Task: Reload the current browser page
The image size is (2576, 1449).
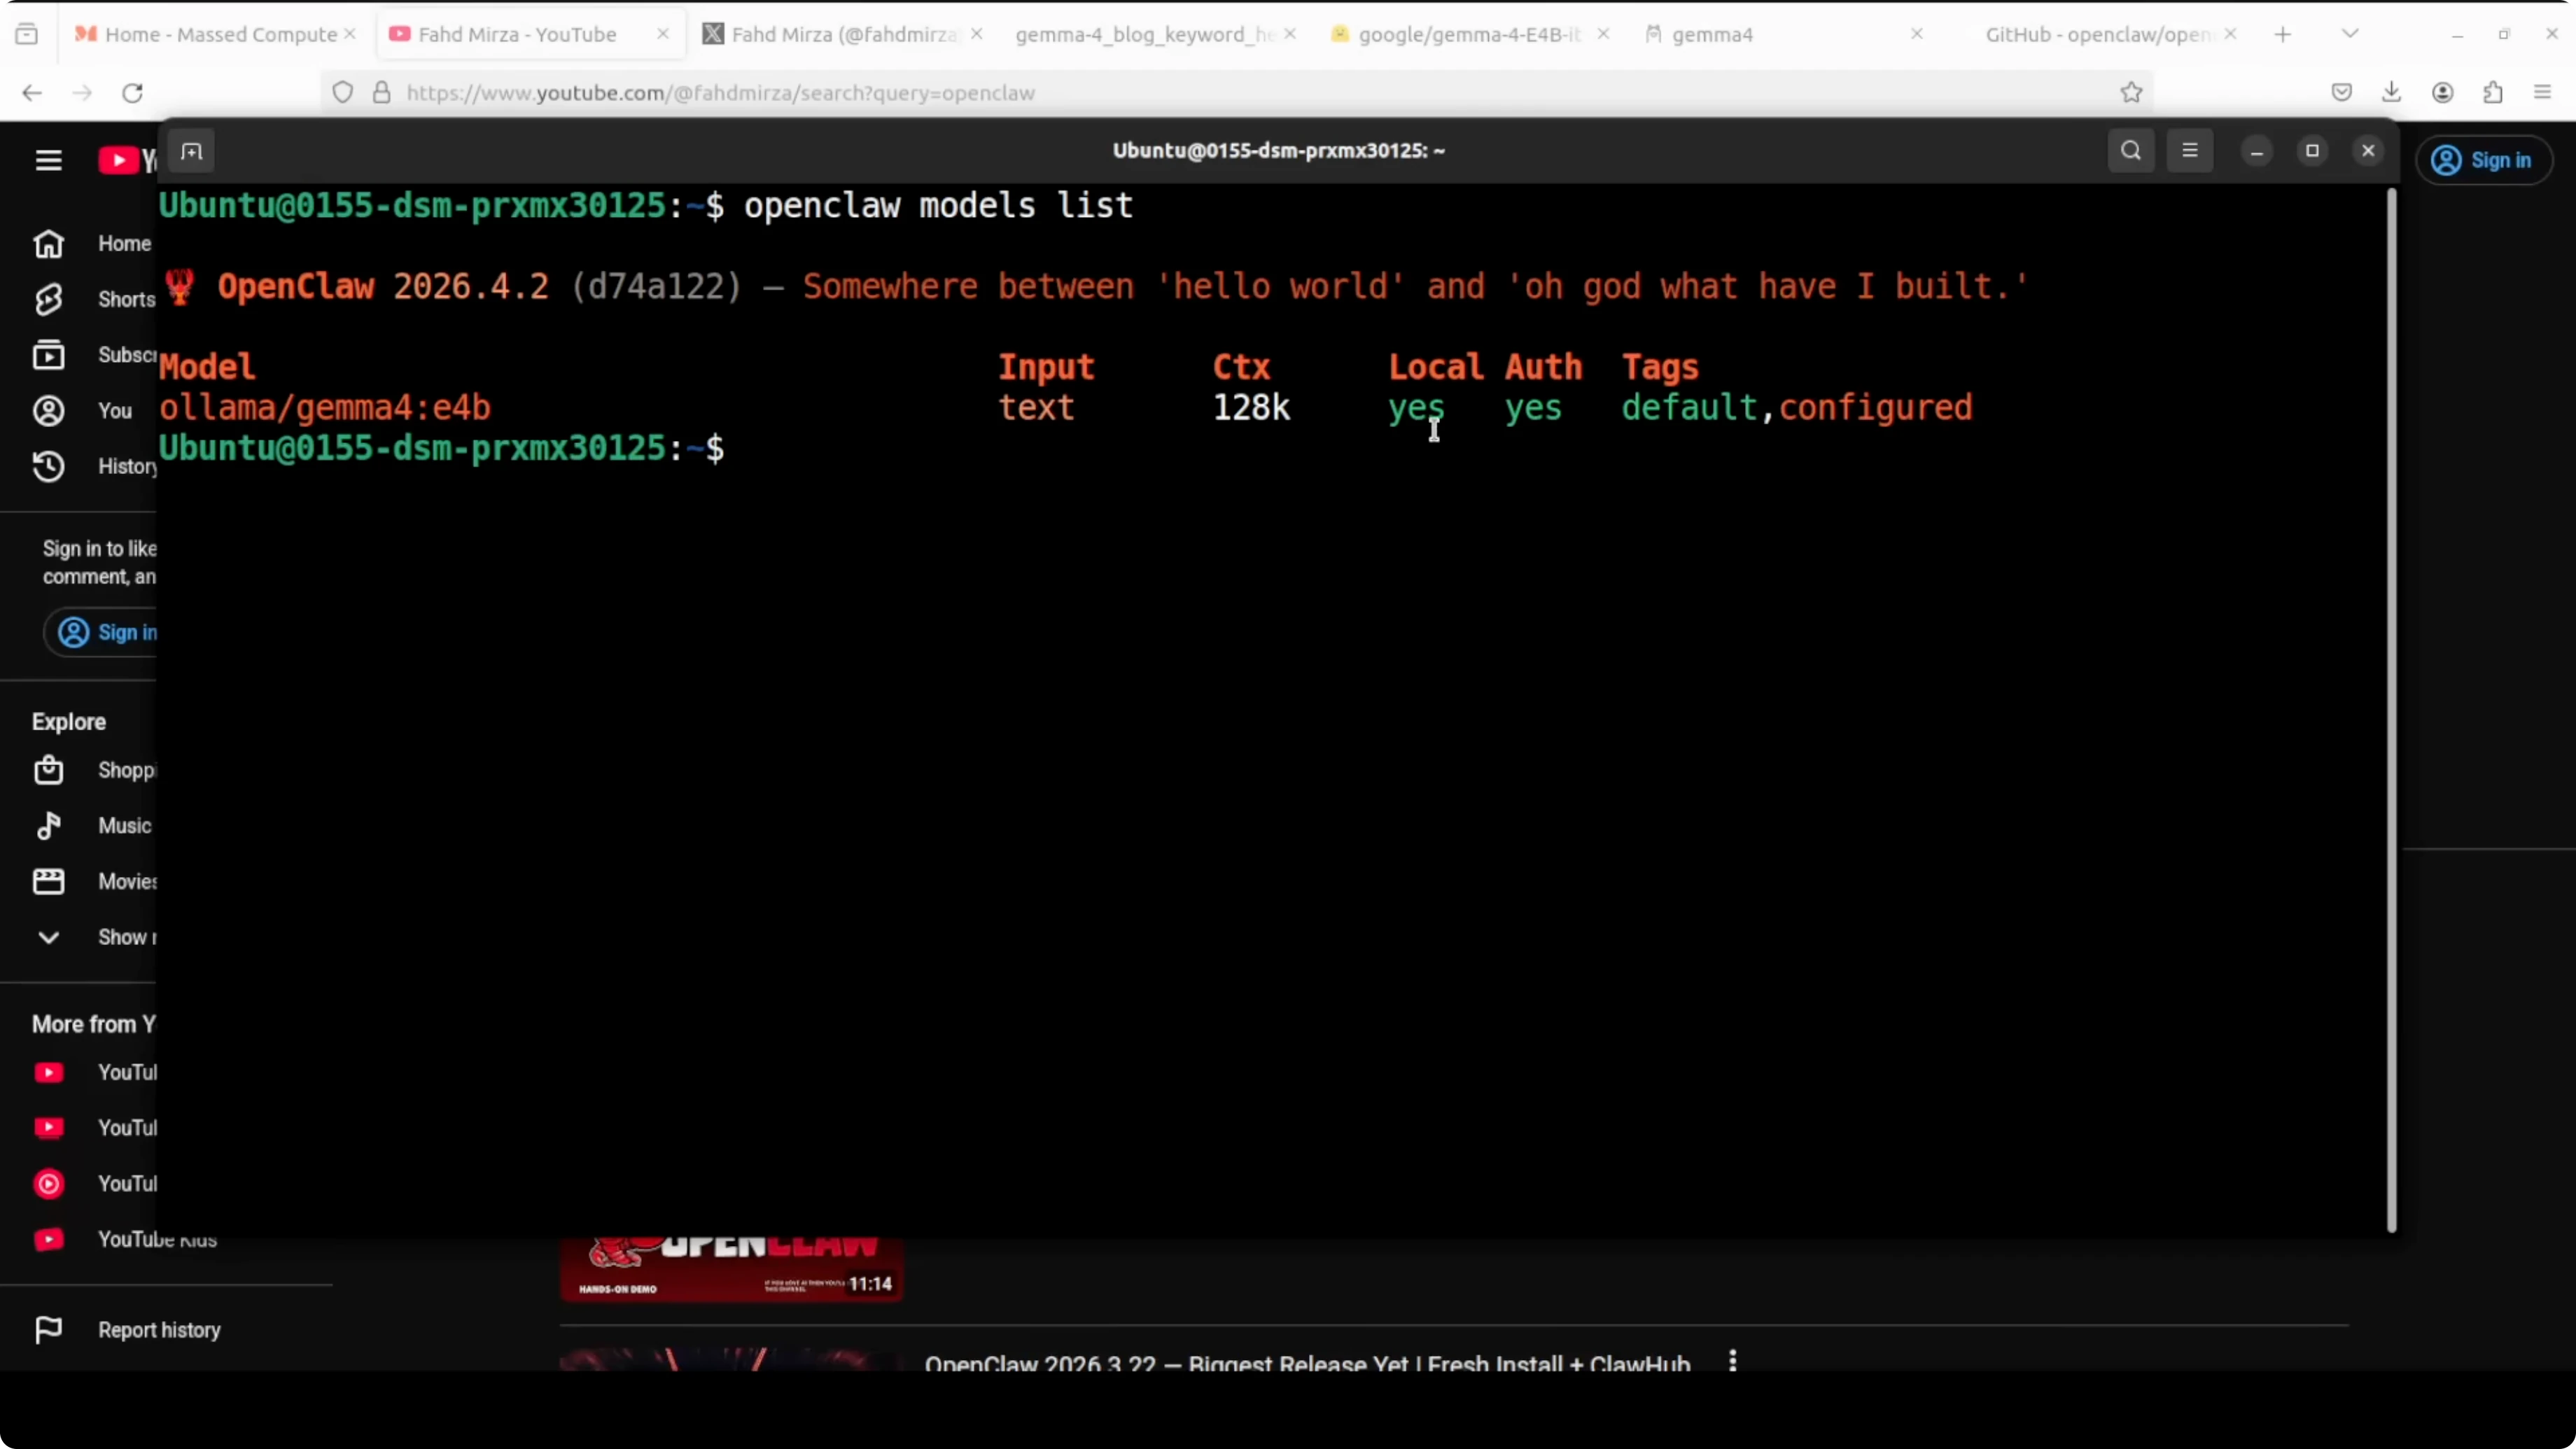Action: pyautogui.click(x=132, y=93)
